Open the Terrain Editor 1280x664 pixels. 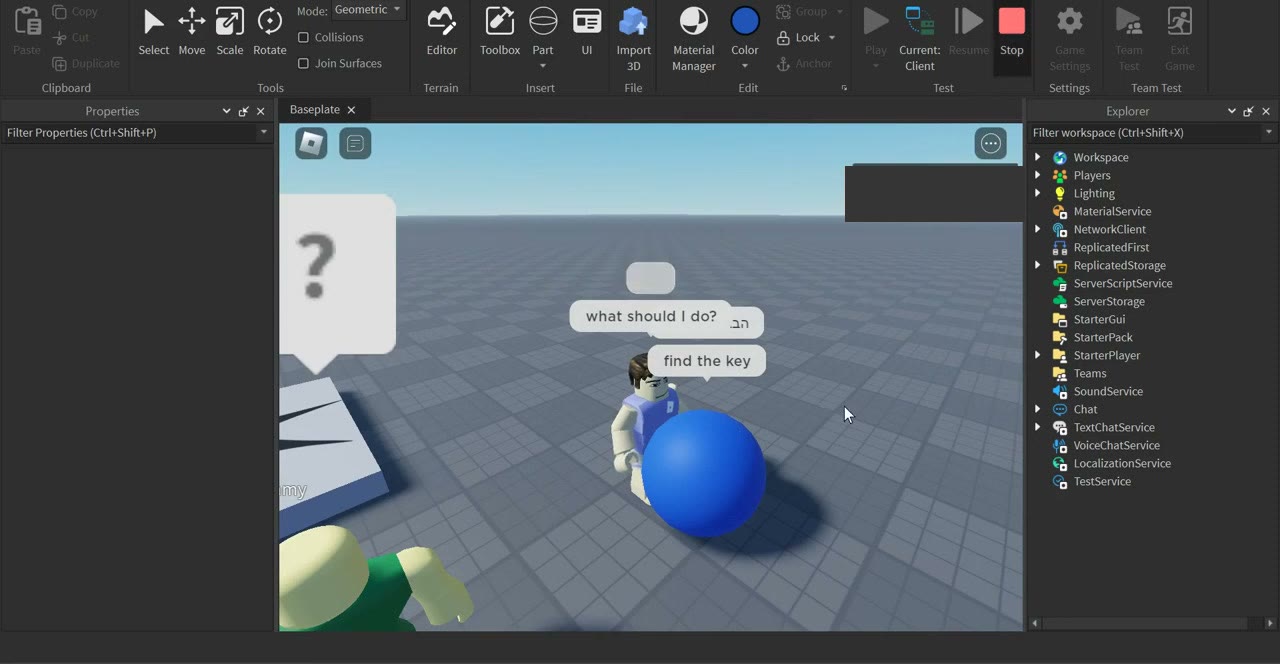point(441,32)
